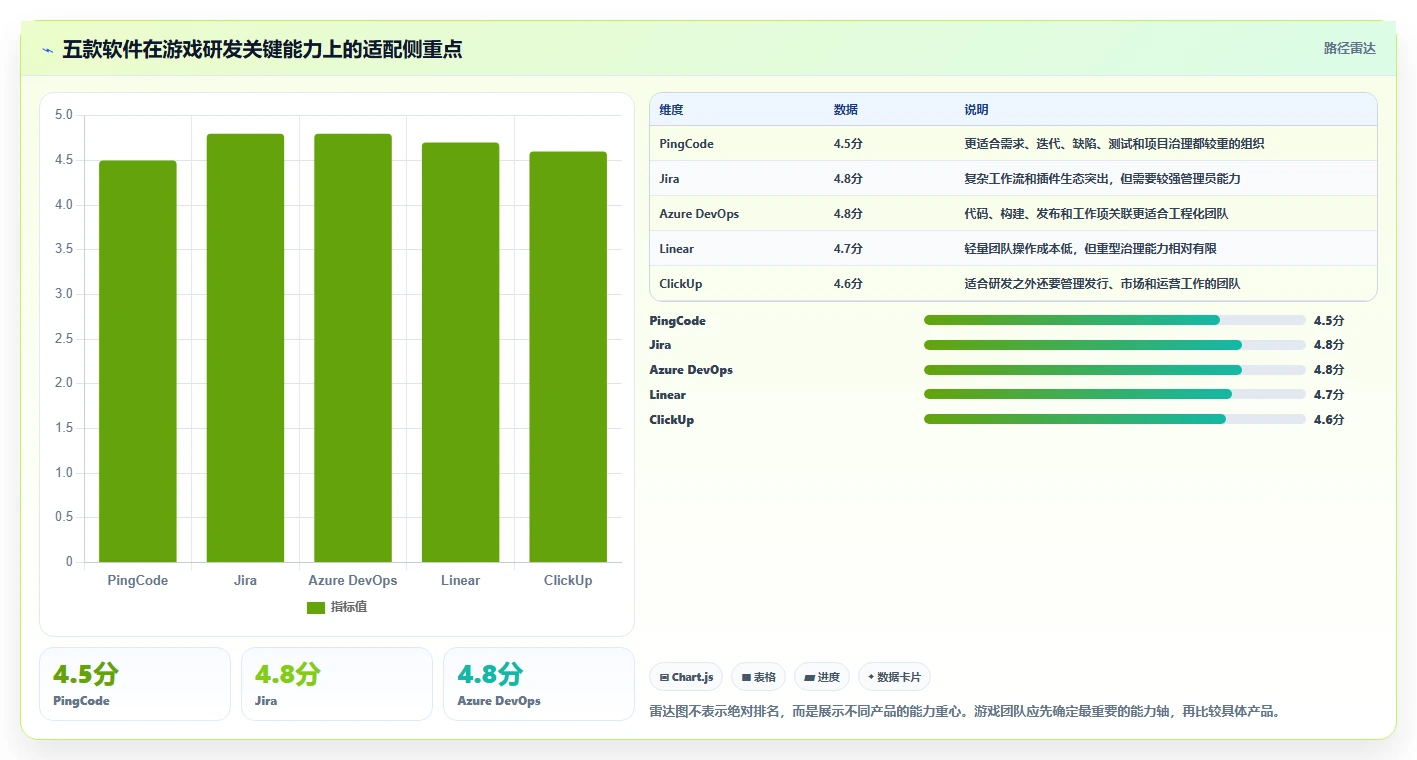Click the Azure DevOps progress bar
Image resolution: width=1417 pixels, height=760 pixels.
click(1115, 370)
